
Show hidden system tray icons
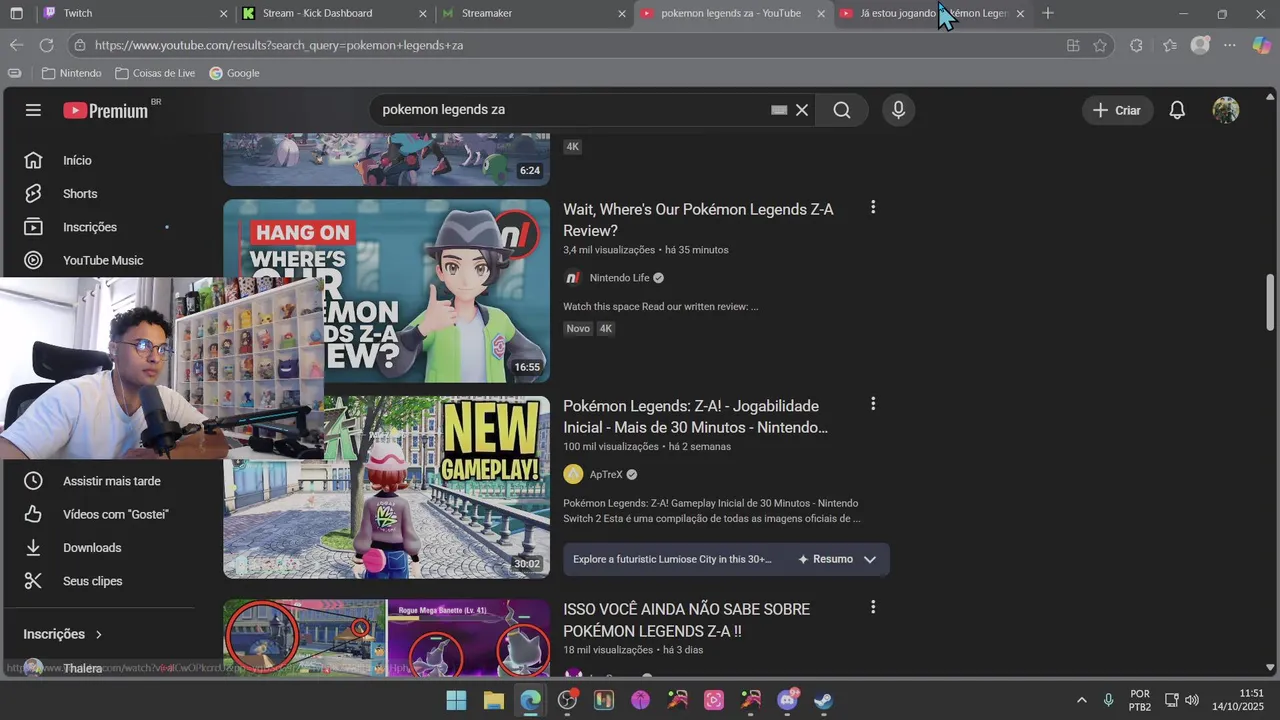(x=1081, y=700)
